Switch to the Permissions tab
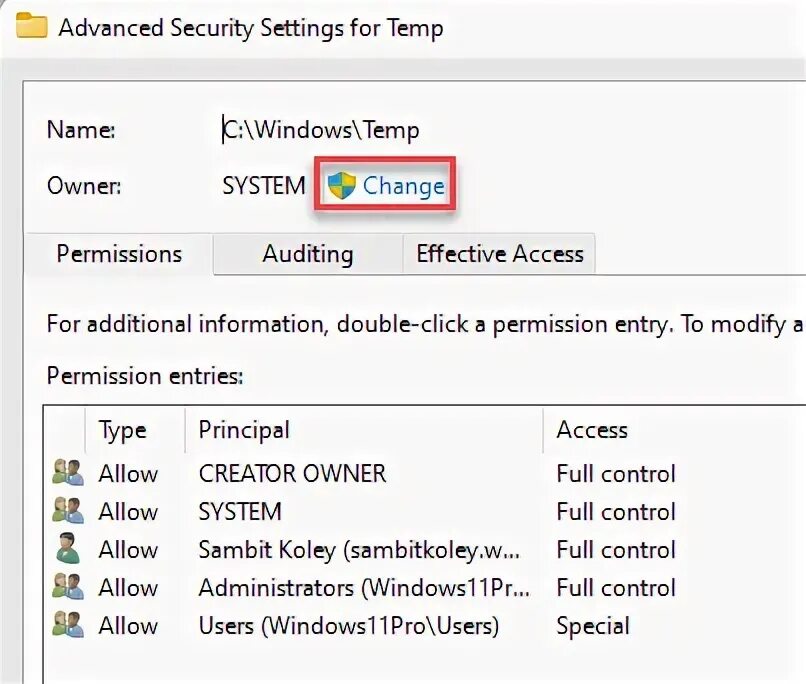806x684 pixels. (119, 254)
